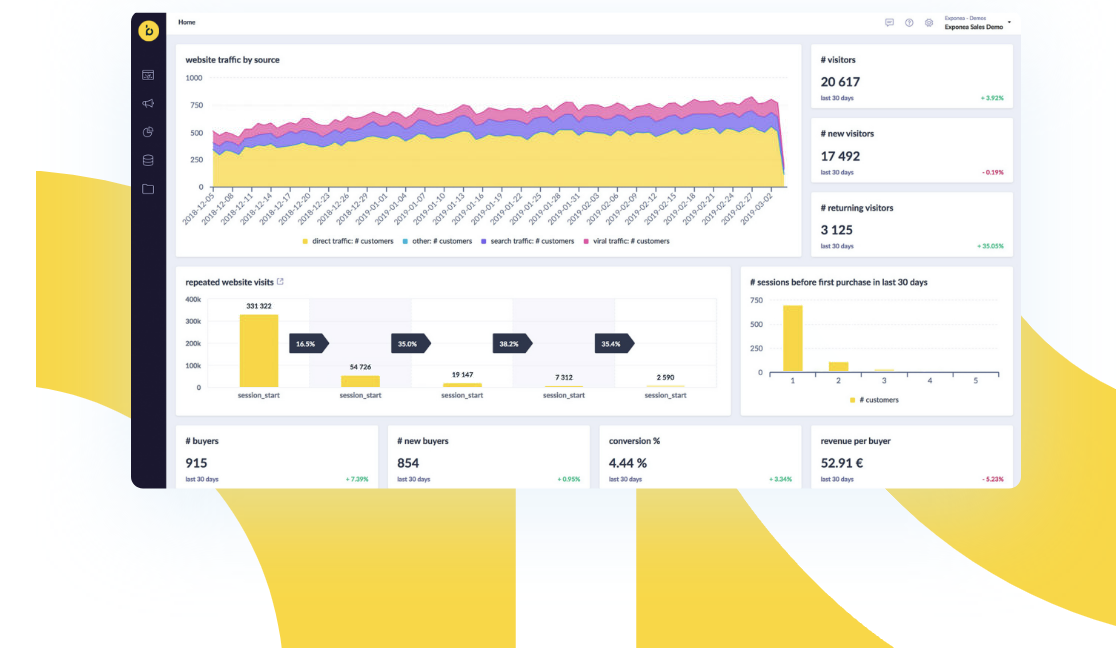Screen dimensions: 1118x648
Task: Open the chat feedback icon in the header
Action: coord(889,24)
